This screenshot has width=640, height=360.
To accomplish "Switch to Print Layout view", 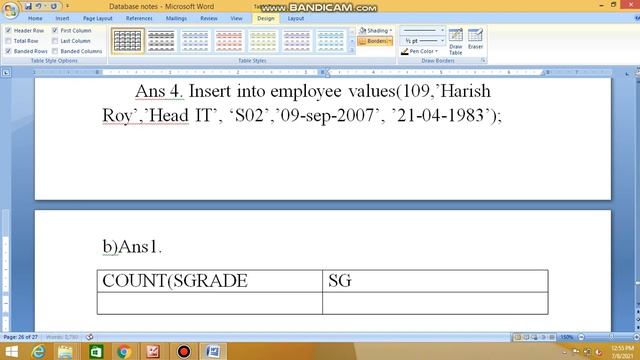I will click(x=518, y=337).
